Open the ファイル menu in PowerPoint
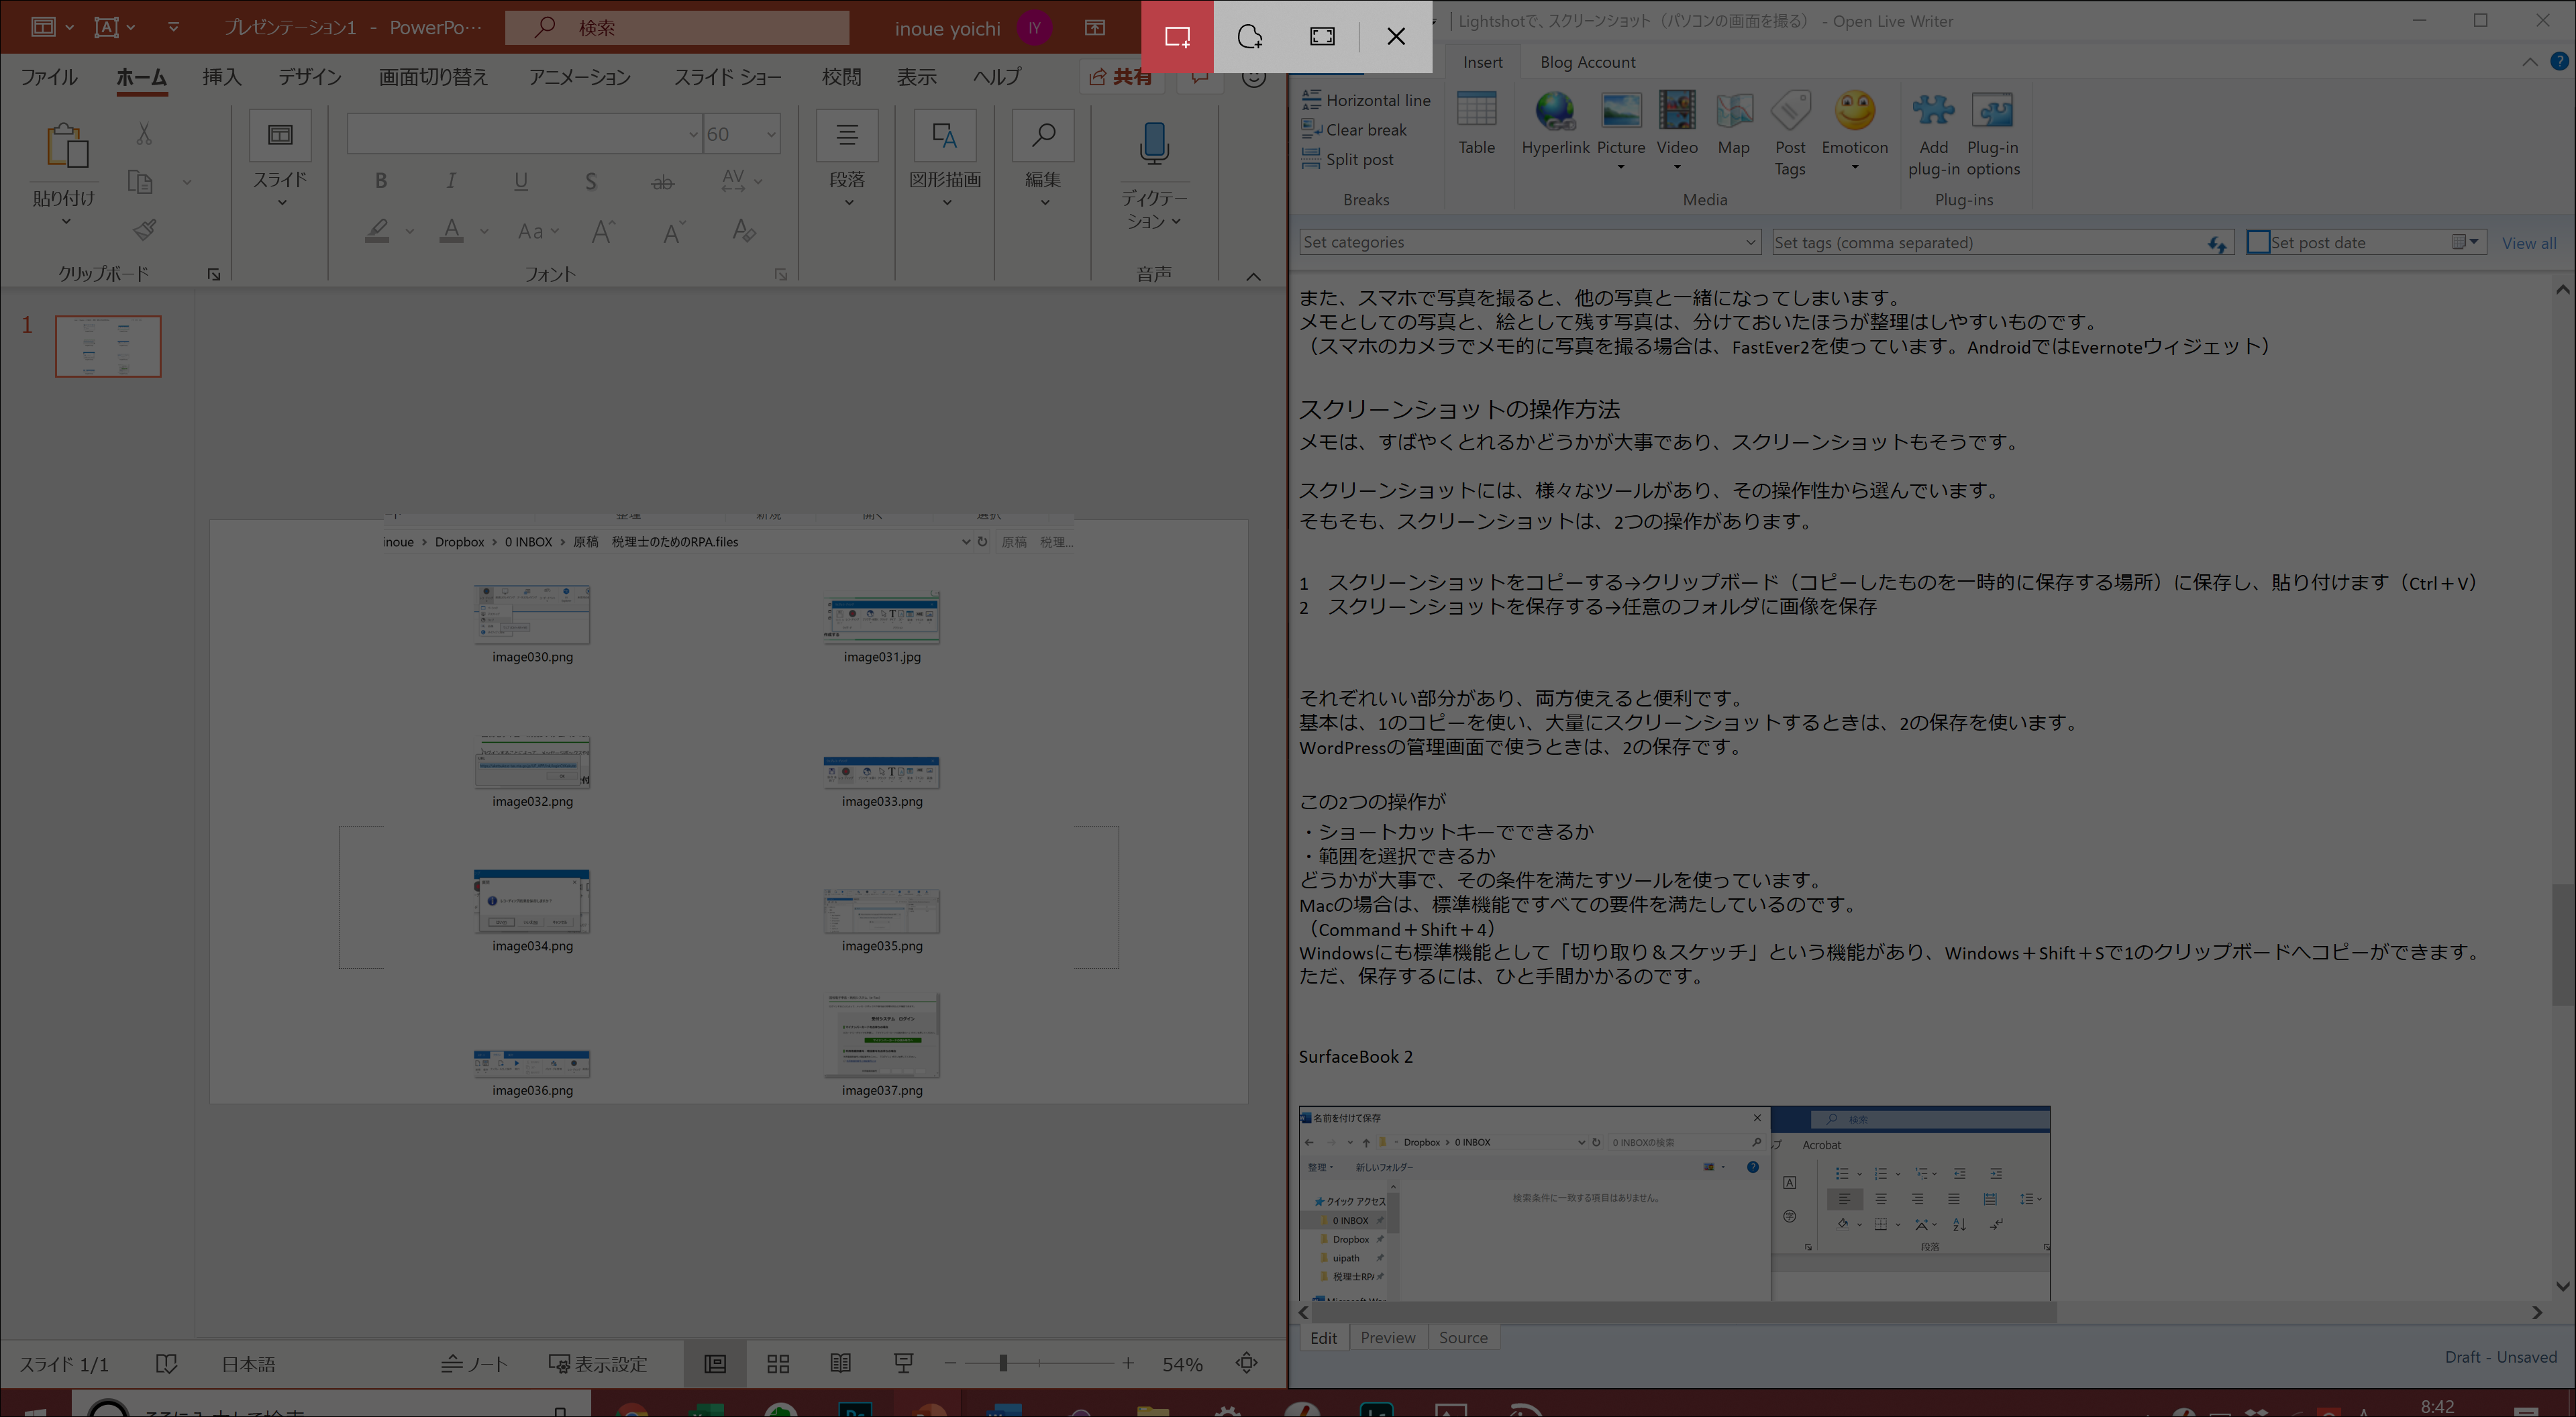Screen dimensions: 2576x1417 click(x=49, y=77)
